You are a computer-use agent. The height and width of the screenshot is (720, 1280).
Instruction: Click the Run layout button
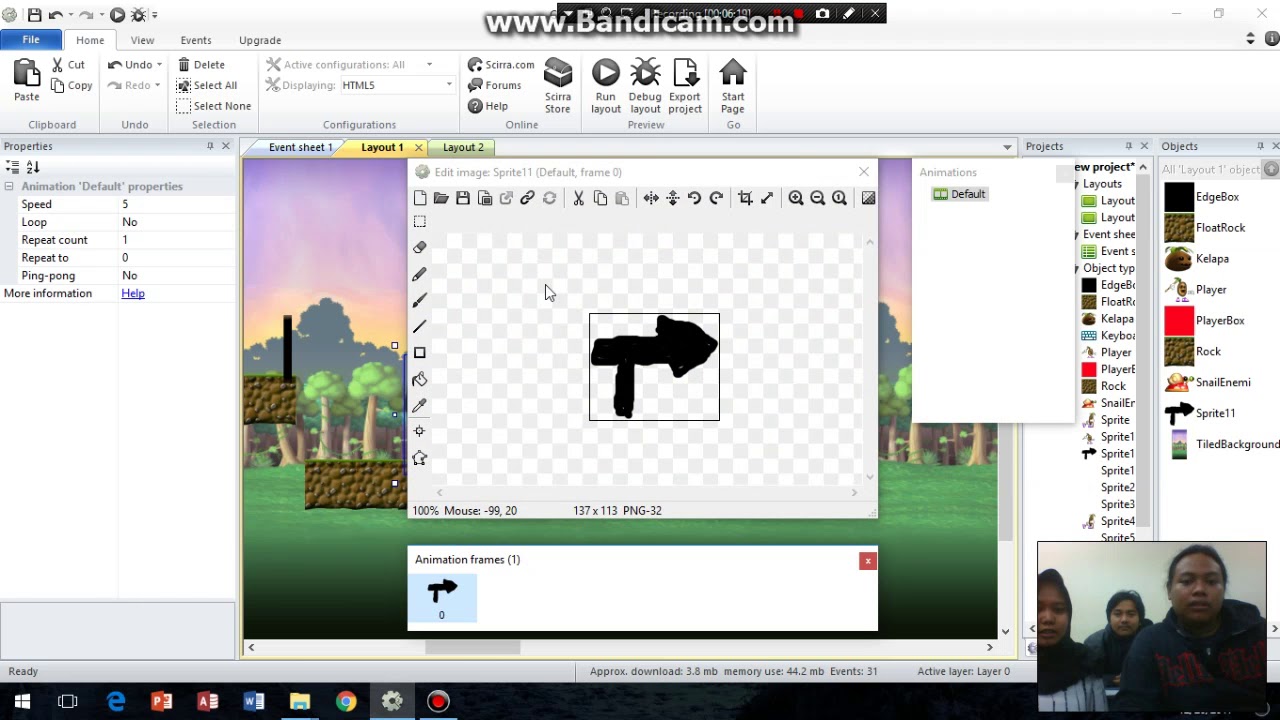(605, 87)
